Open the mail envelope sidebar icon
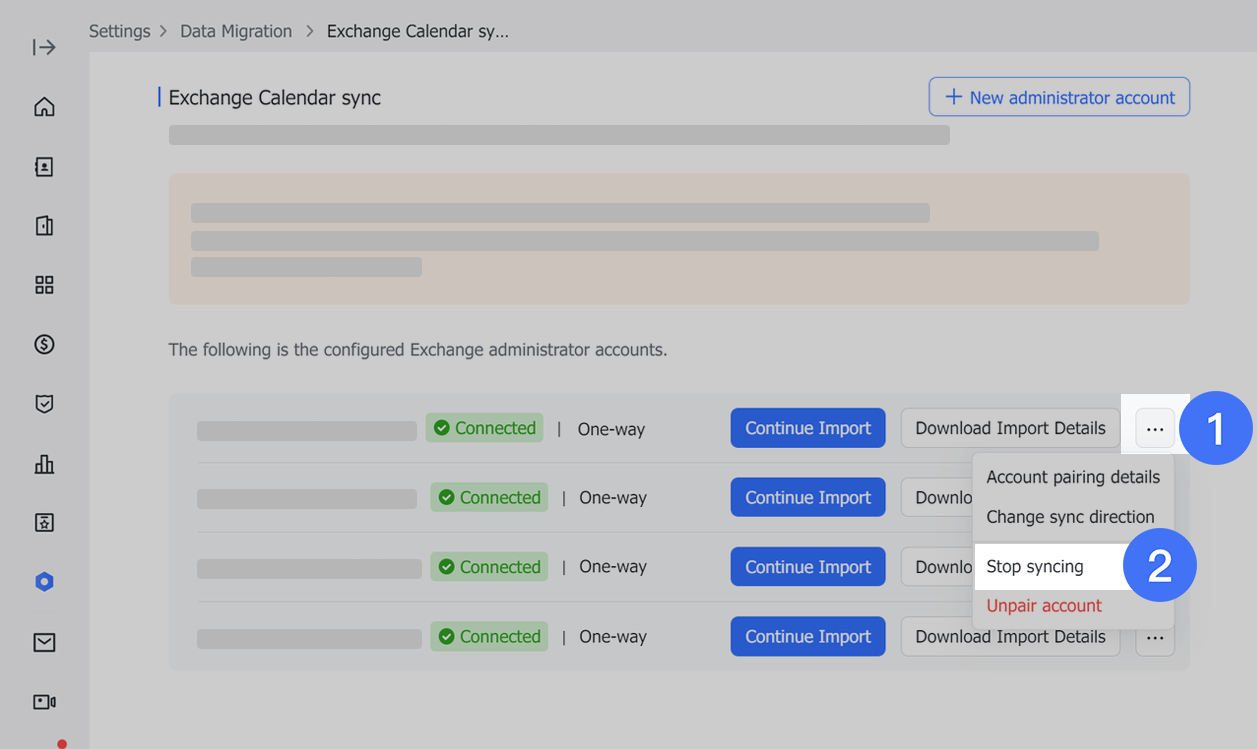Viewport: 1257px width, 749px height. pos(44,642)
